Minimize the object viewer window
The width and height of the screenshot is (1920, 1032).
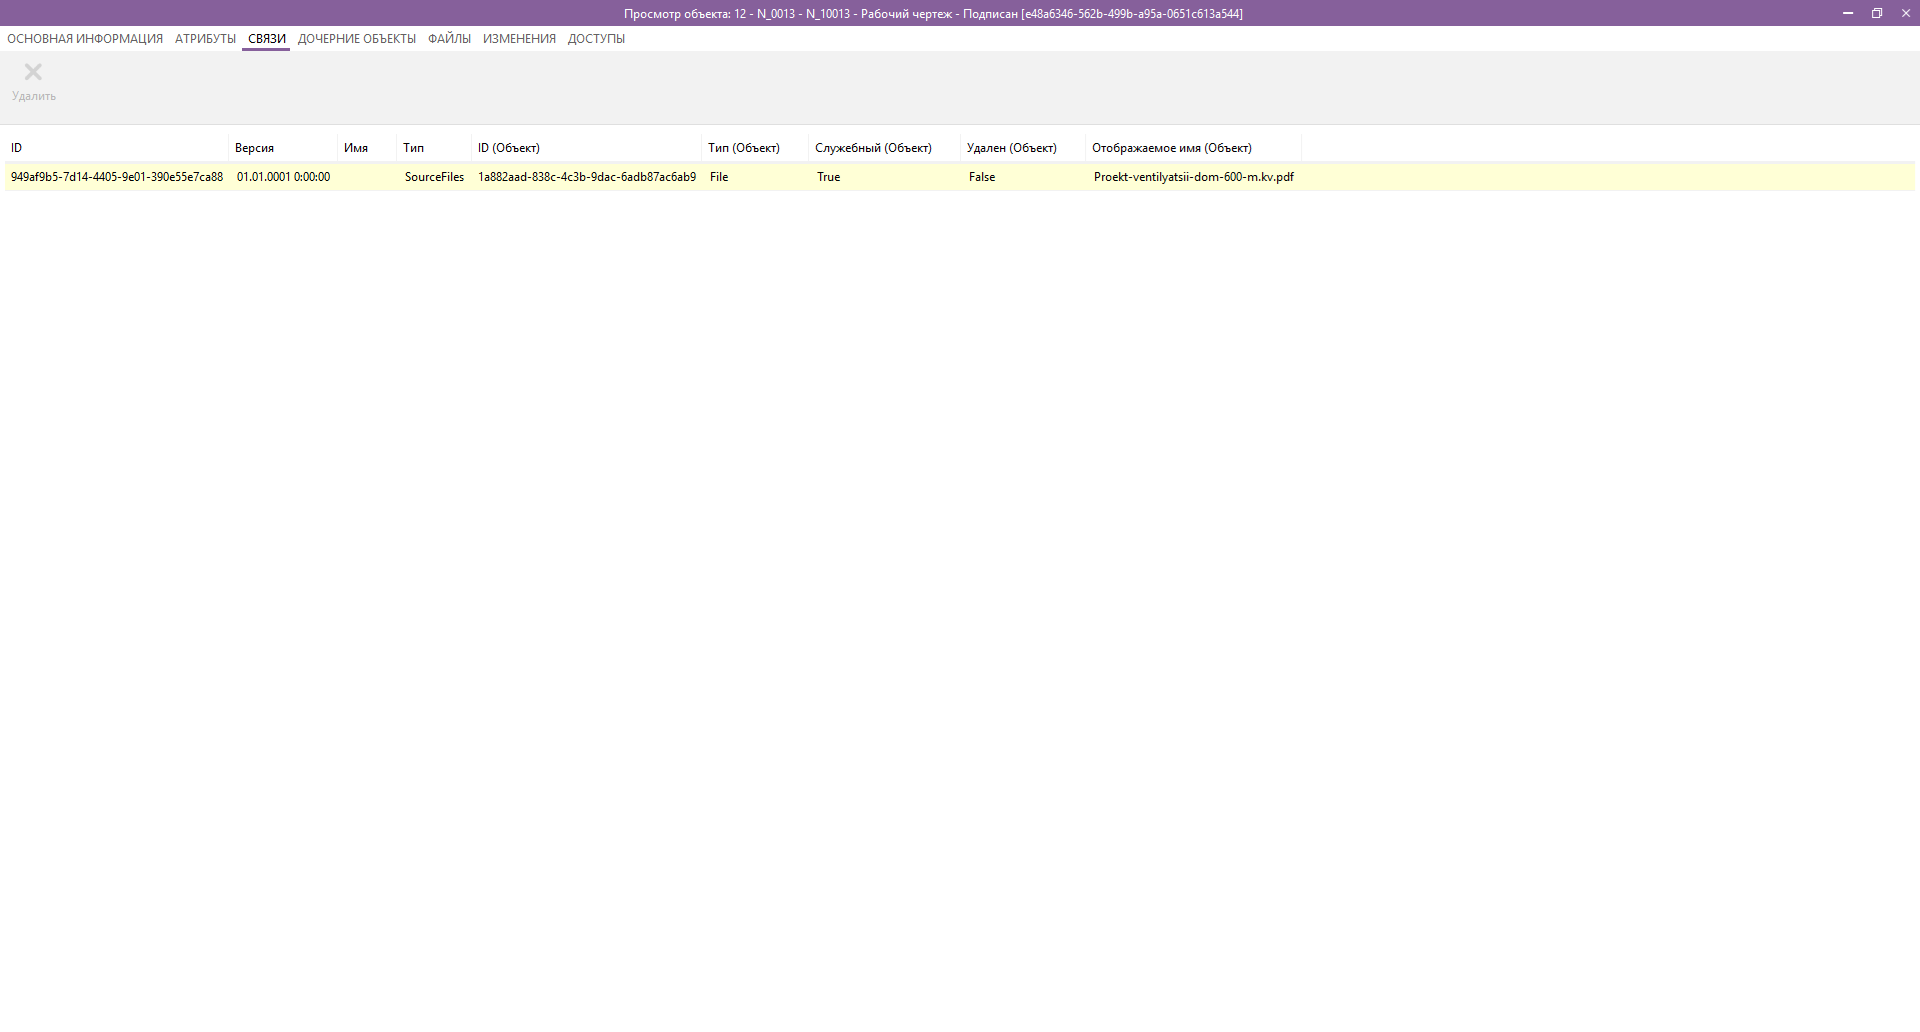click(x=1846, y=13)
